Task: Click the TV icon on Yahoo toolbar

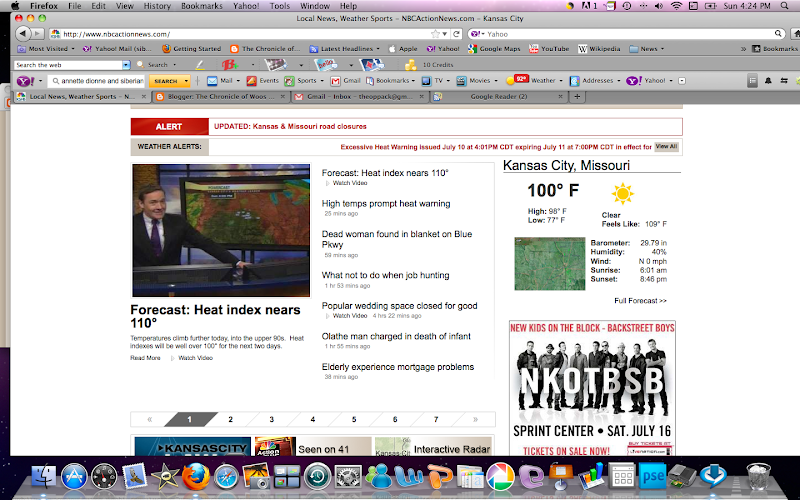Action: (x=426, y=81)
